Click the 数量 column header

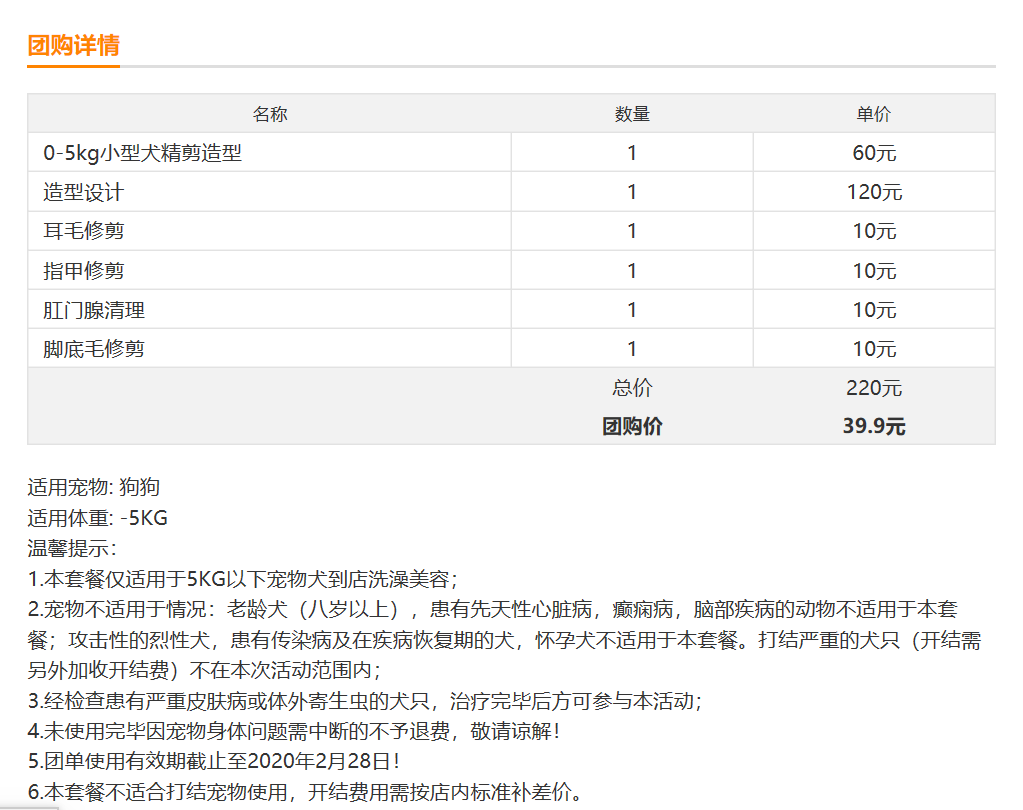632,114
